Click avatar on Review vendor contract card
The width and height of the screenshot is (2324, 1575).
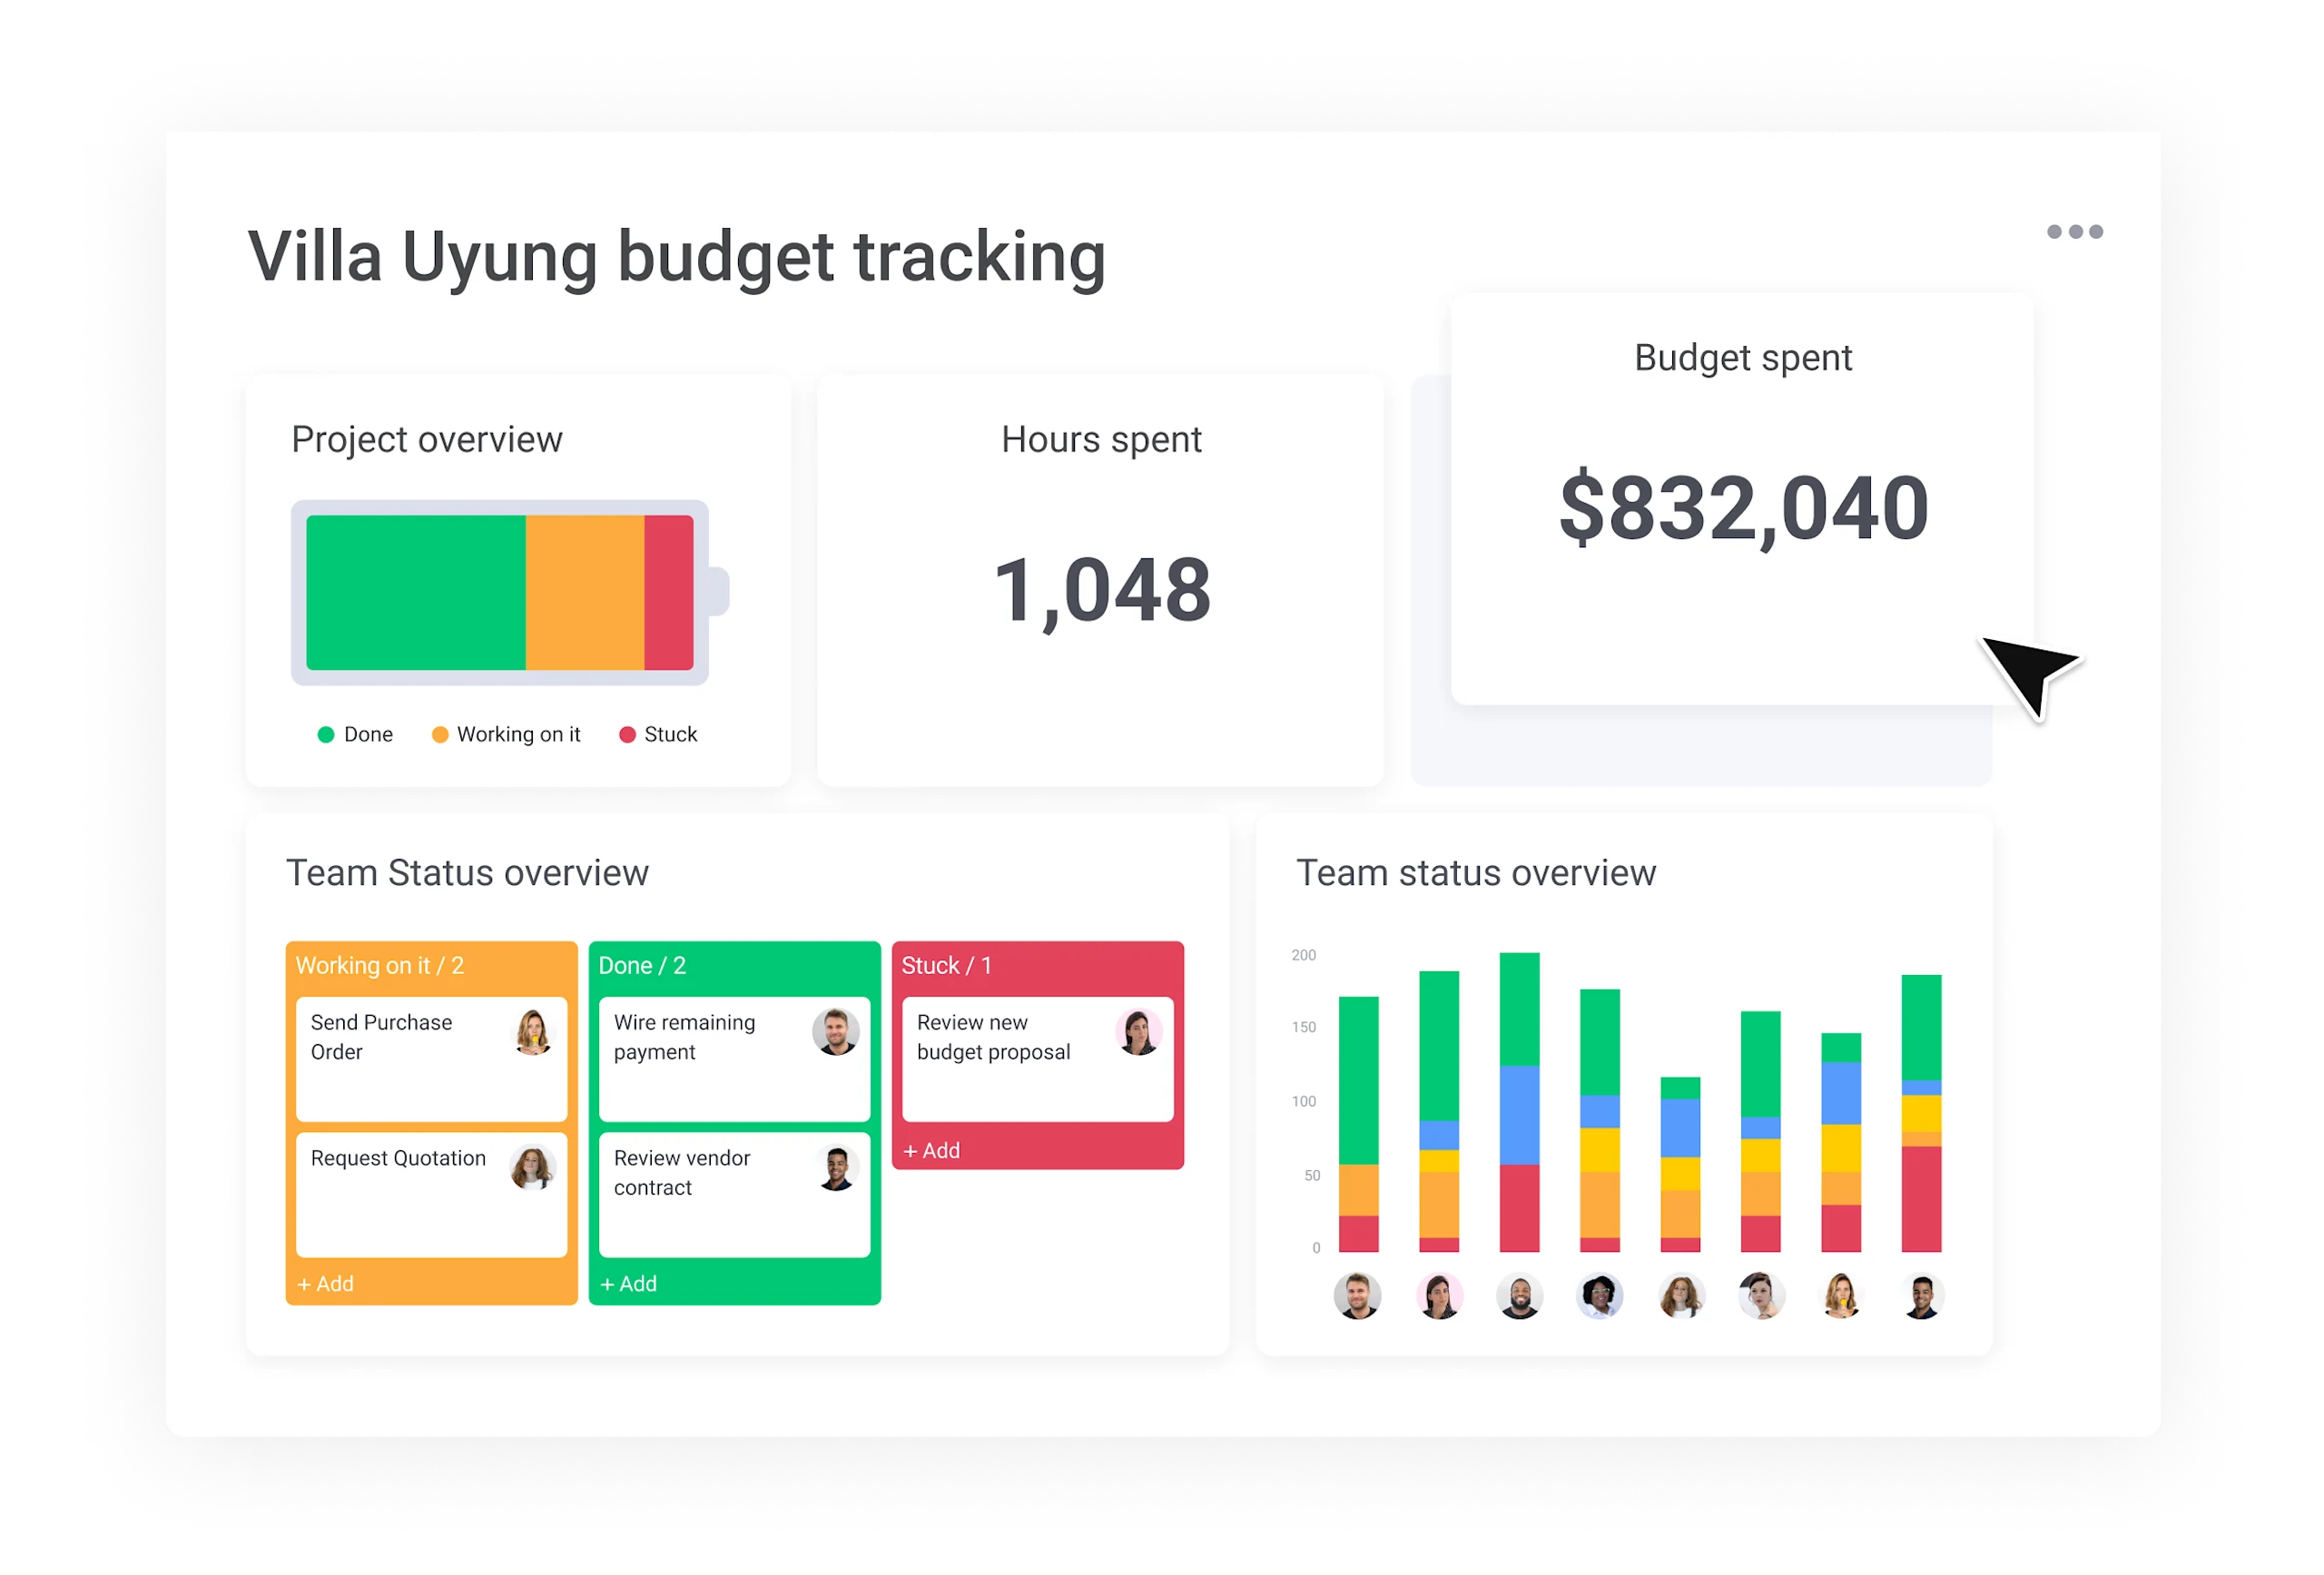point(836,1168)
